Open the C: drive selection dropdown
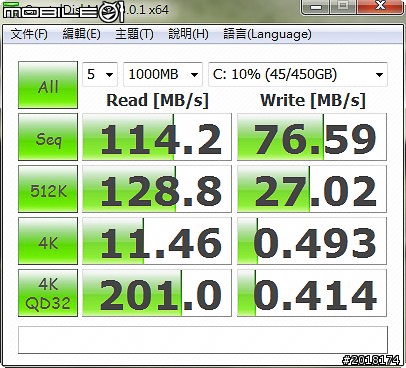The width and height of the screenshot is (406, 368). tap(298, 74)
